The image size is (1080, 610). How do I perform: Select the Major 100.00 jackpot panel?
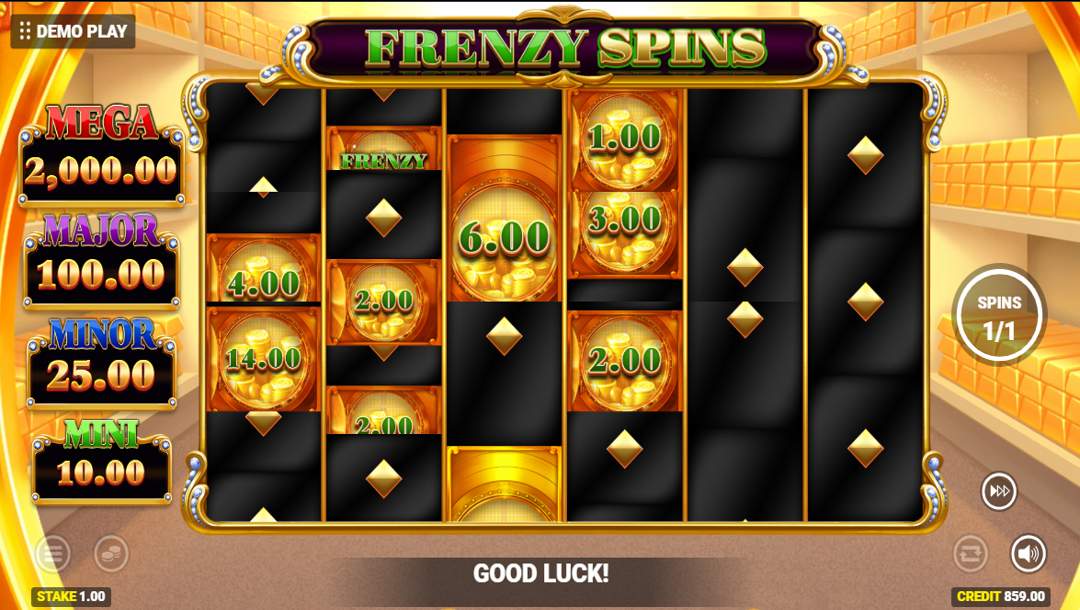click(102, 262)
